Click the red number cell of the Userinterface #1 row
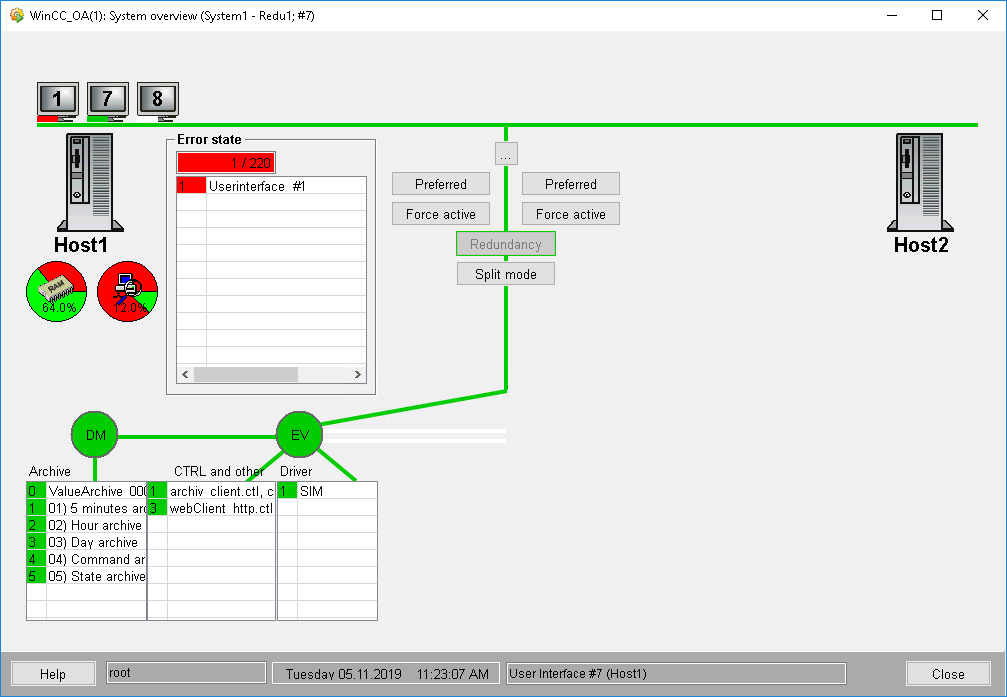1007x697 pixels. tap(191, 186)
